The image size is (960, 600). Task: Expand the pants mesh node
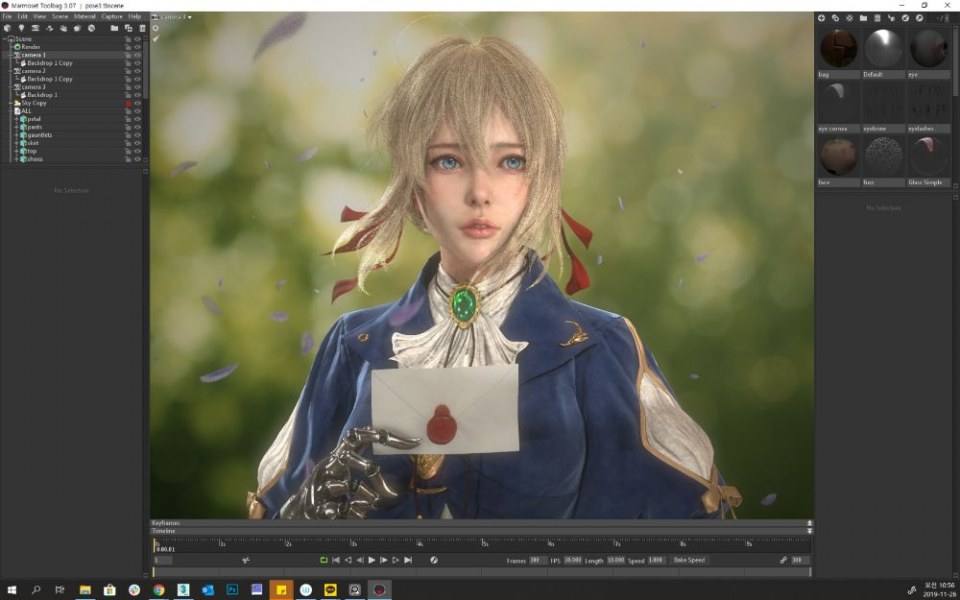click(17, 127)
